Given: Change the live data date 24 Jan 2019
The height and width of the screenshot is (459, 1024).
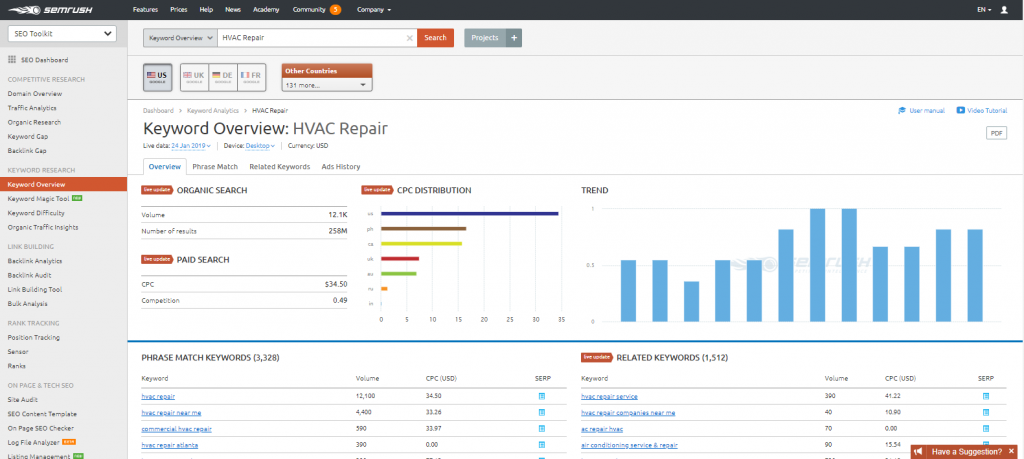Looking at the screenshot, I should pos(191,146).
